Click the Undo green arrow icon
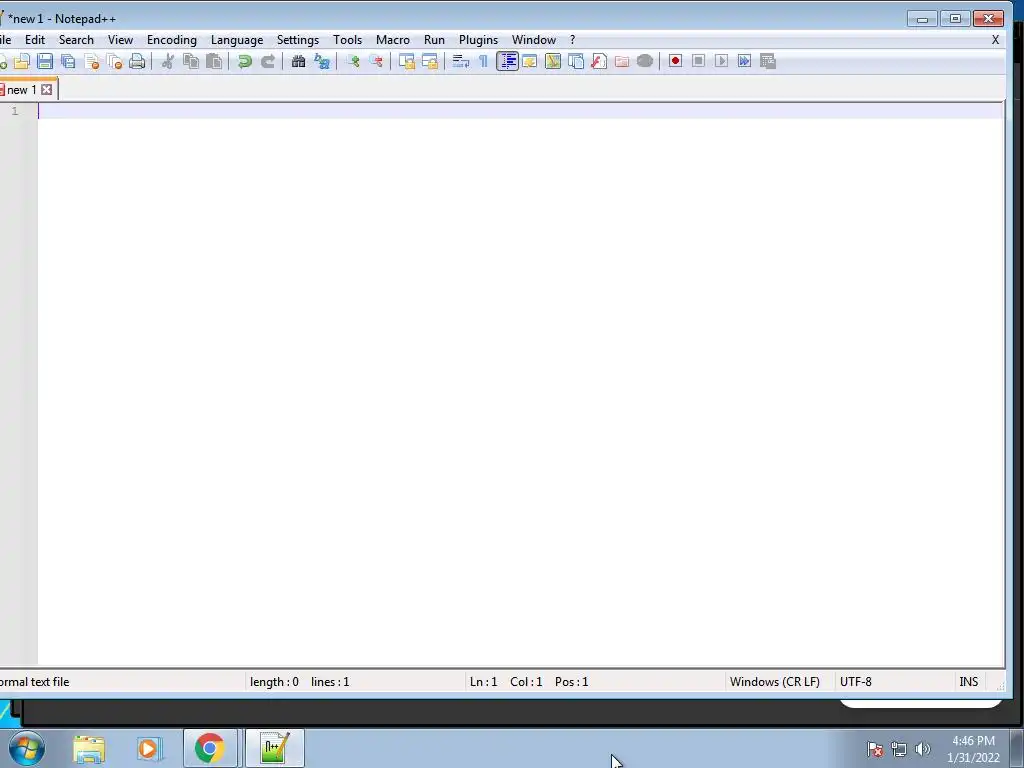Viewport: 1024px width, 768px height. pos(245,61)
